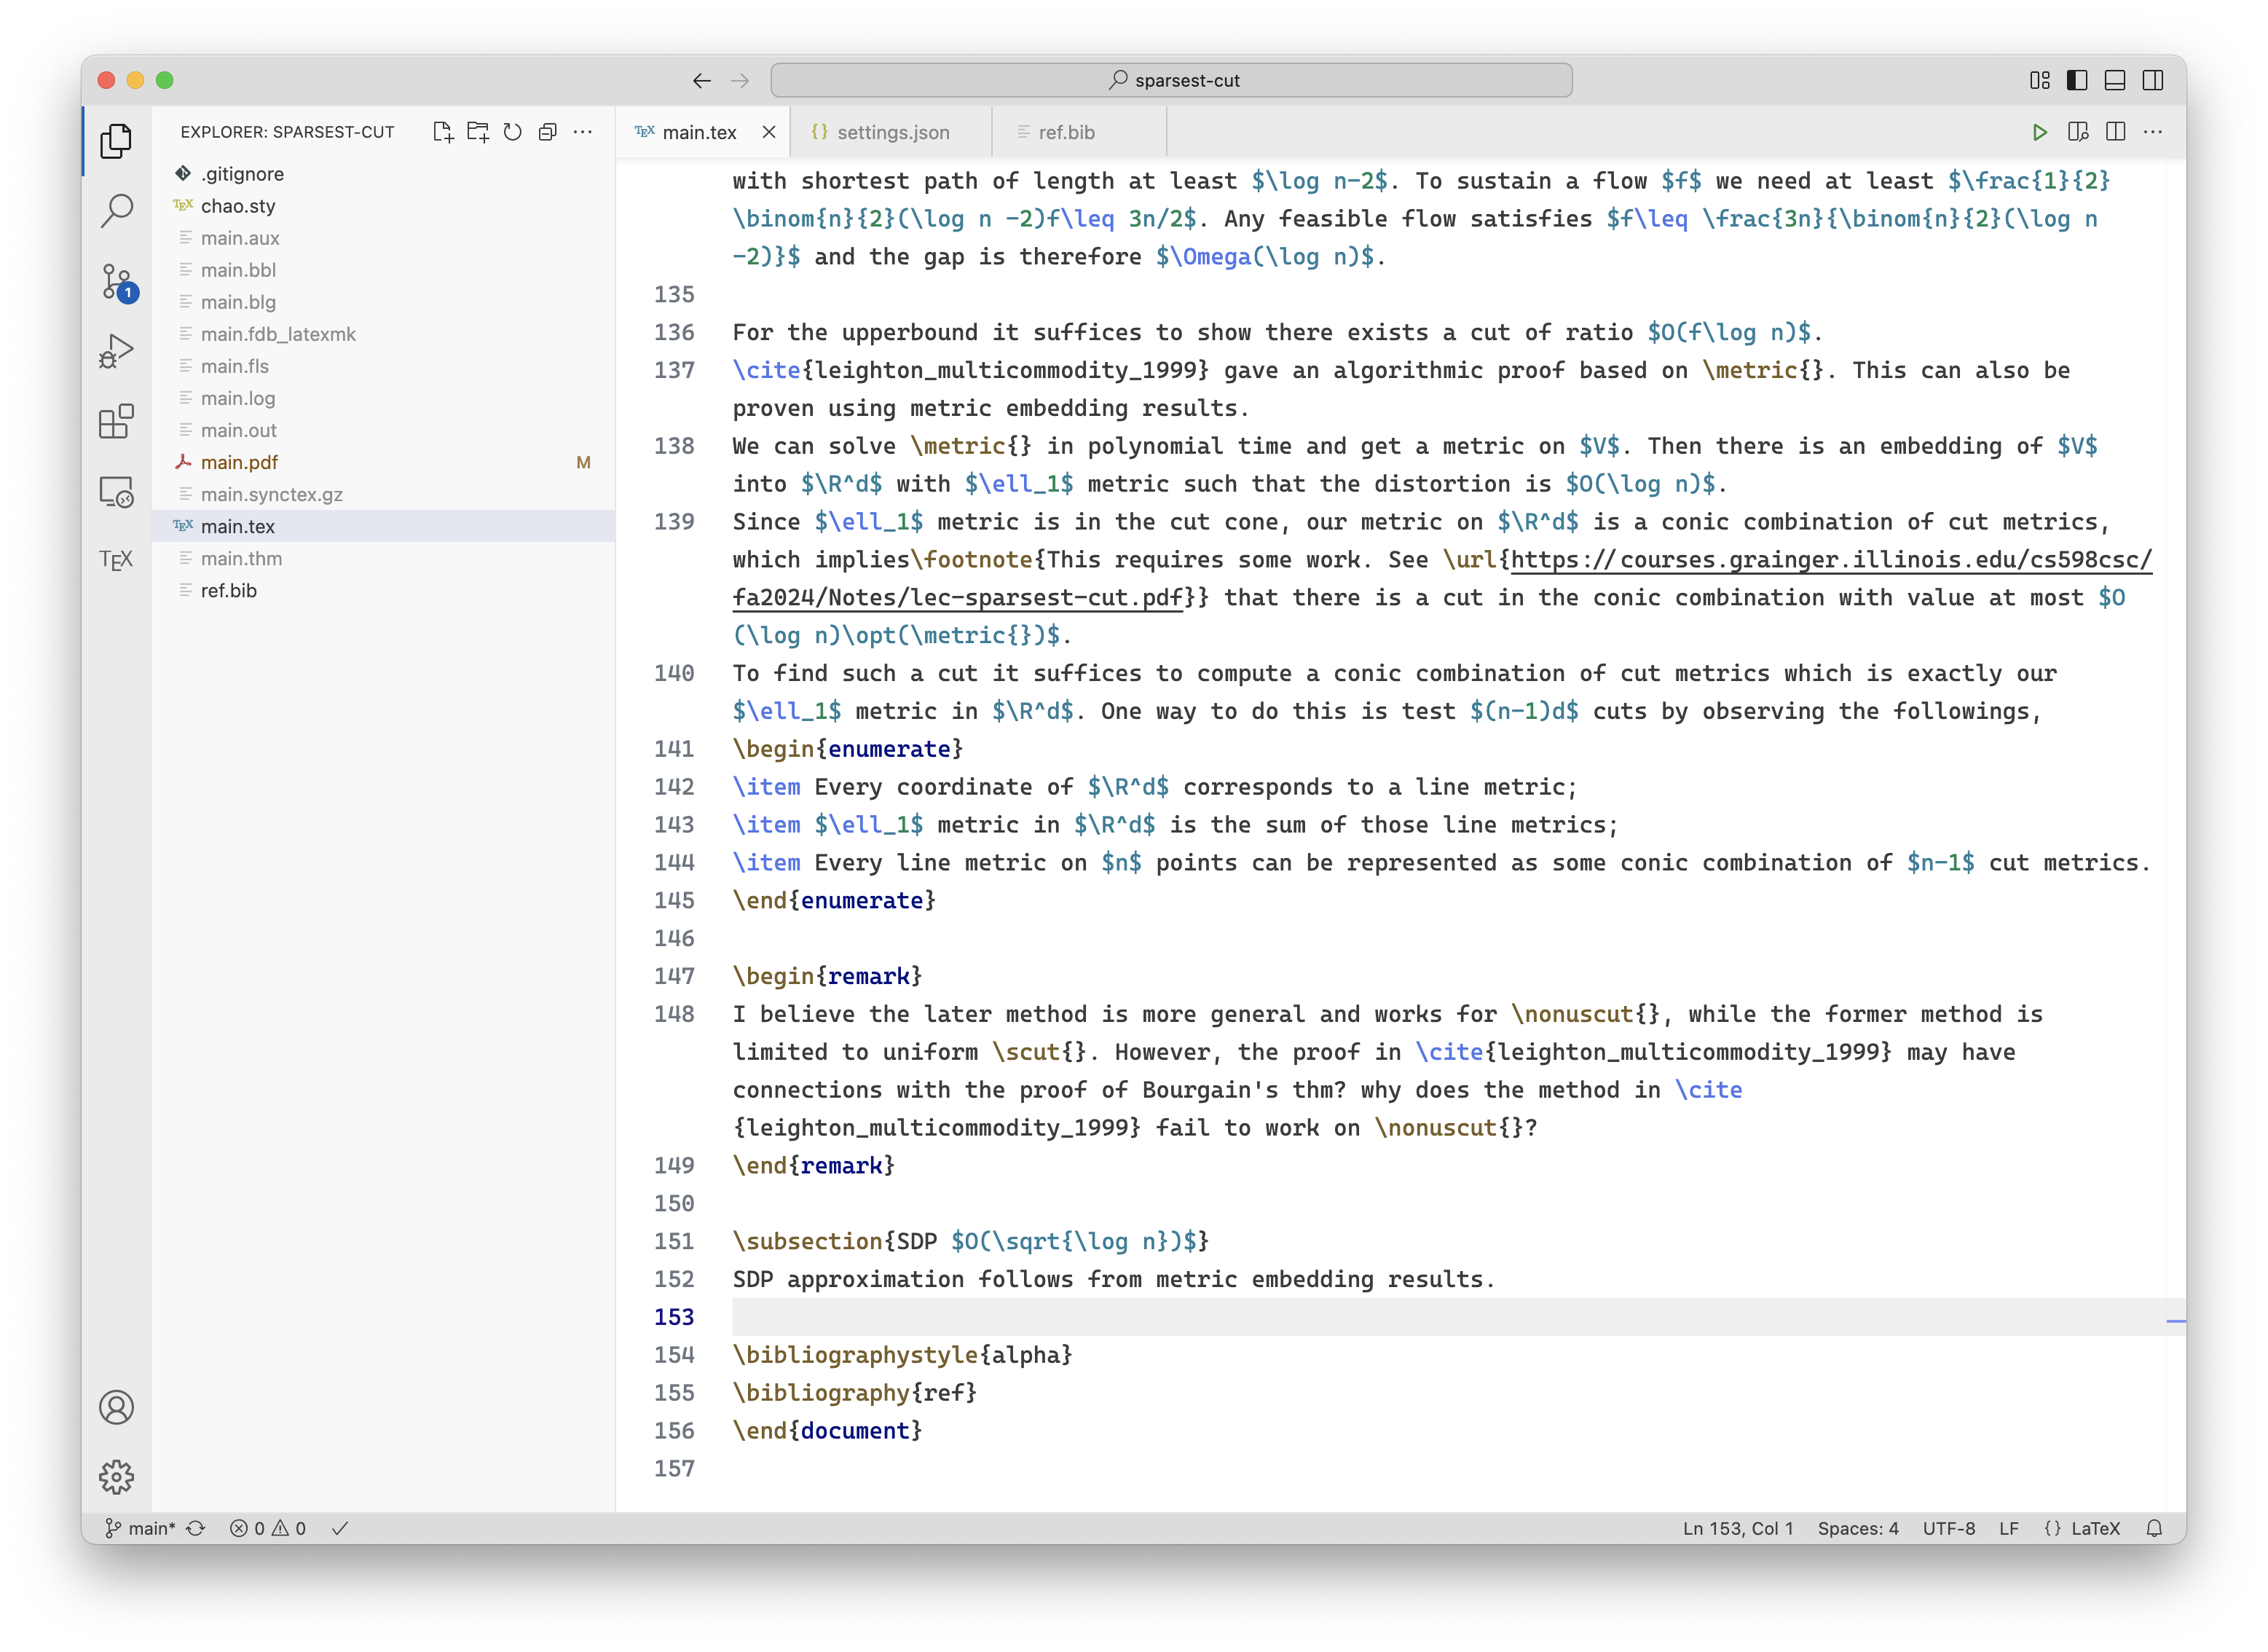Click the sparsest-cut command center search box
Screen dimensions: 2268x1652
pos(1171,80)
